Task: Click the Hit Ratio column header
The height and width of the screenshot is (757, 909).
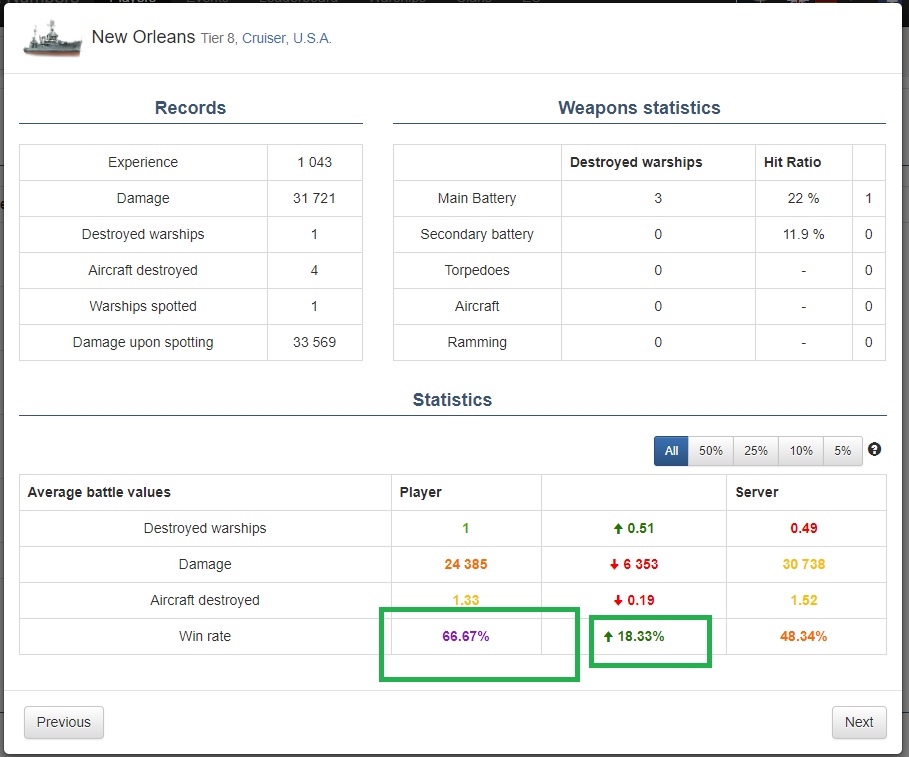Action: point(792,162)
